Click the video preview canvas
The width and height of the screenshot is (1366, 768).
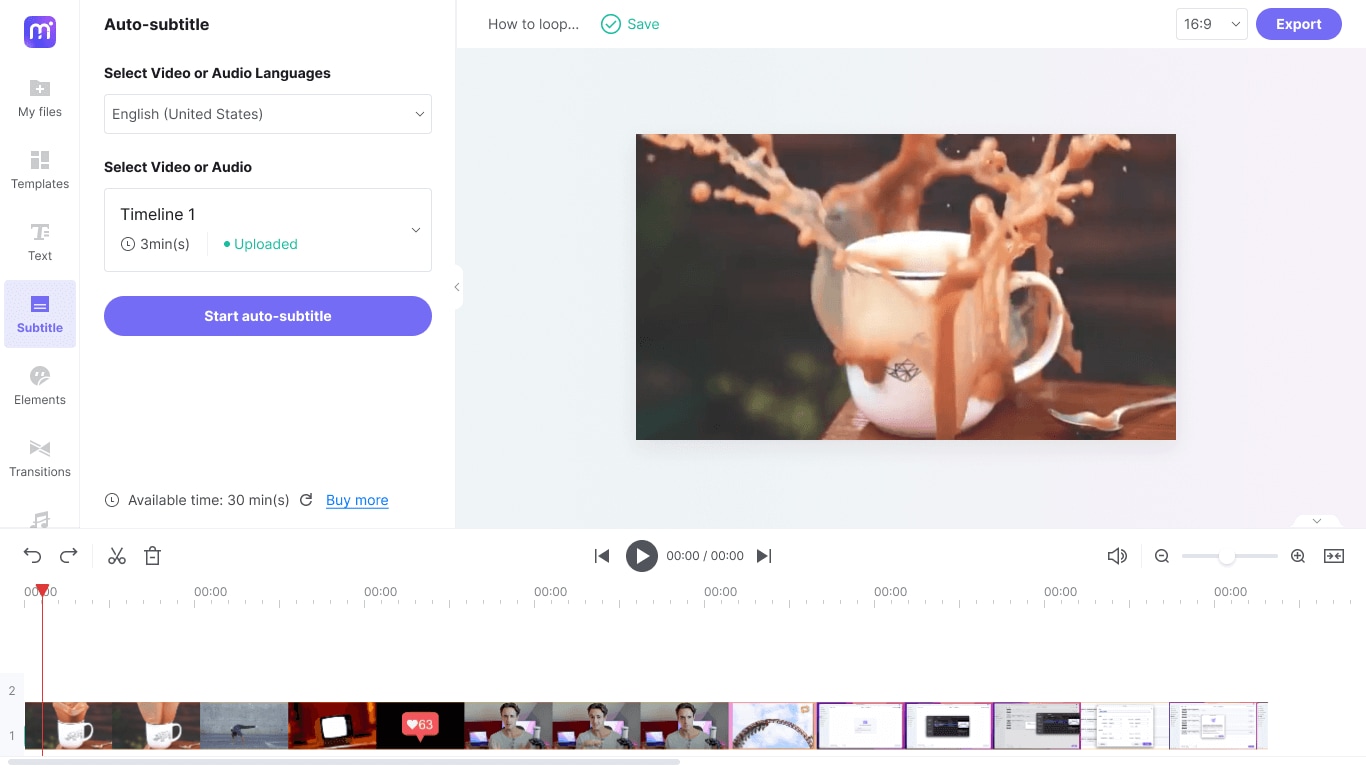tap(906, 287)
